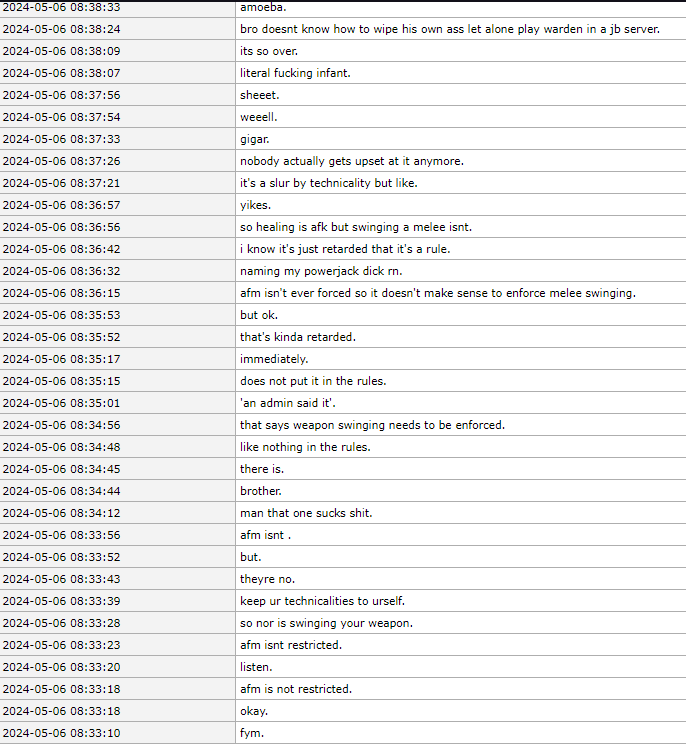Screen dimensions: 686x744
Task: Click the timestamp 2024-05-06 08:36:56
Action: click(61, 227)
